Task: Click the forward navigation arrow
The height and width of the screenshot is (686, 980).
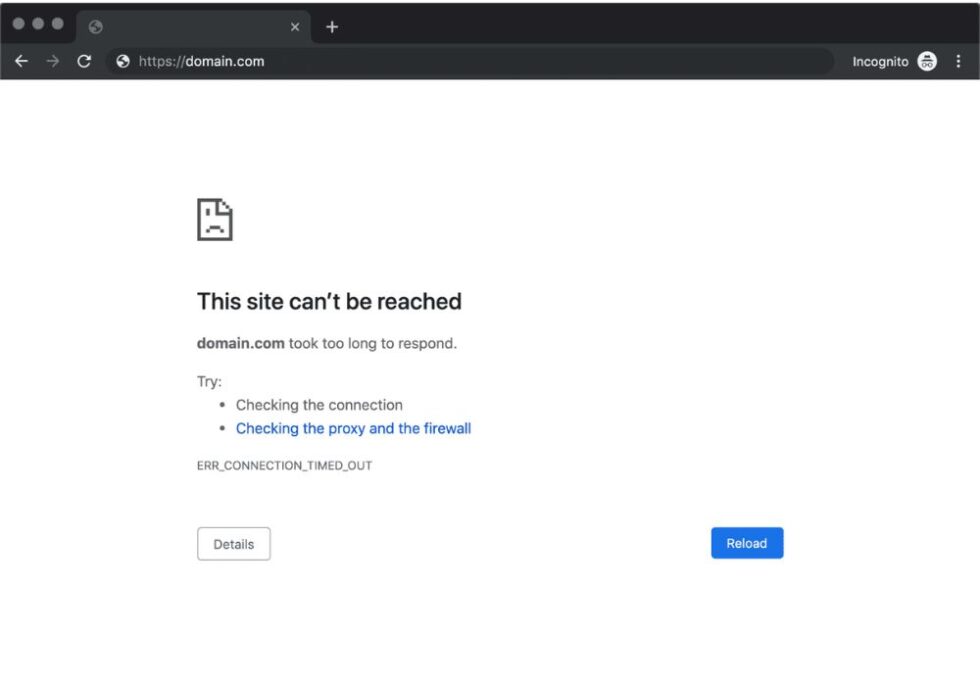Action: point(53,61)
